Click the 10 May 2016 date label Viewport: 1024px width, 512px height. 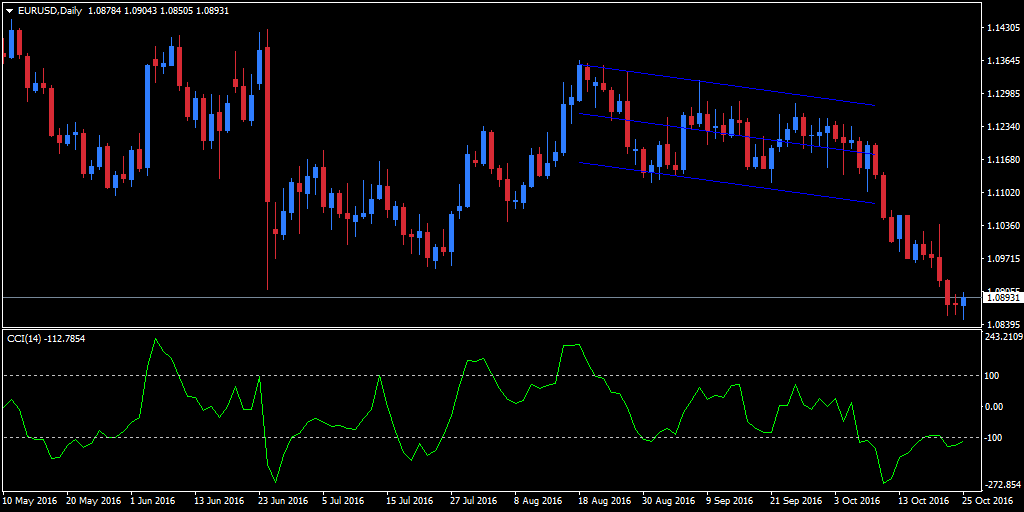(31, 501)
